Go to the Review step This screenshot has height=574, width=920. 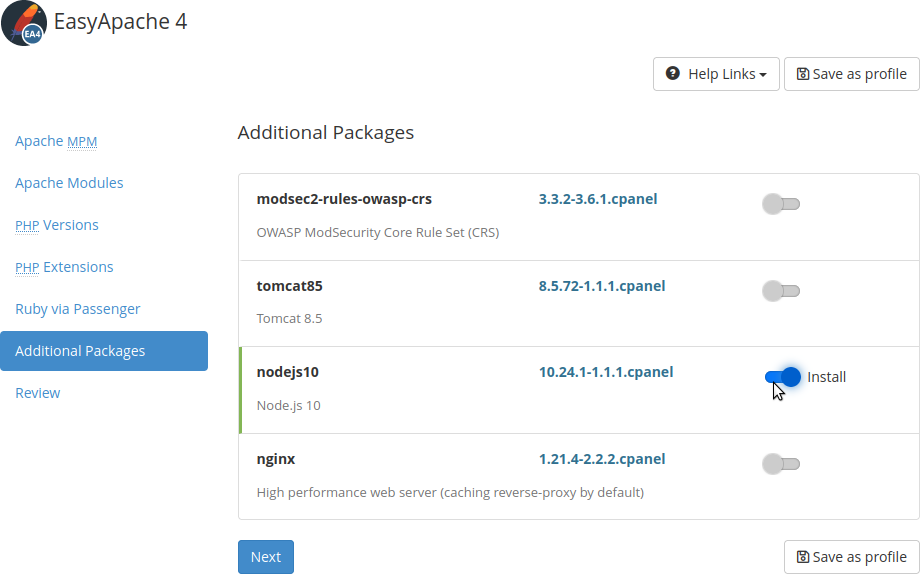click(x=38, y=393)
